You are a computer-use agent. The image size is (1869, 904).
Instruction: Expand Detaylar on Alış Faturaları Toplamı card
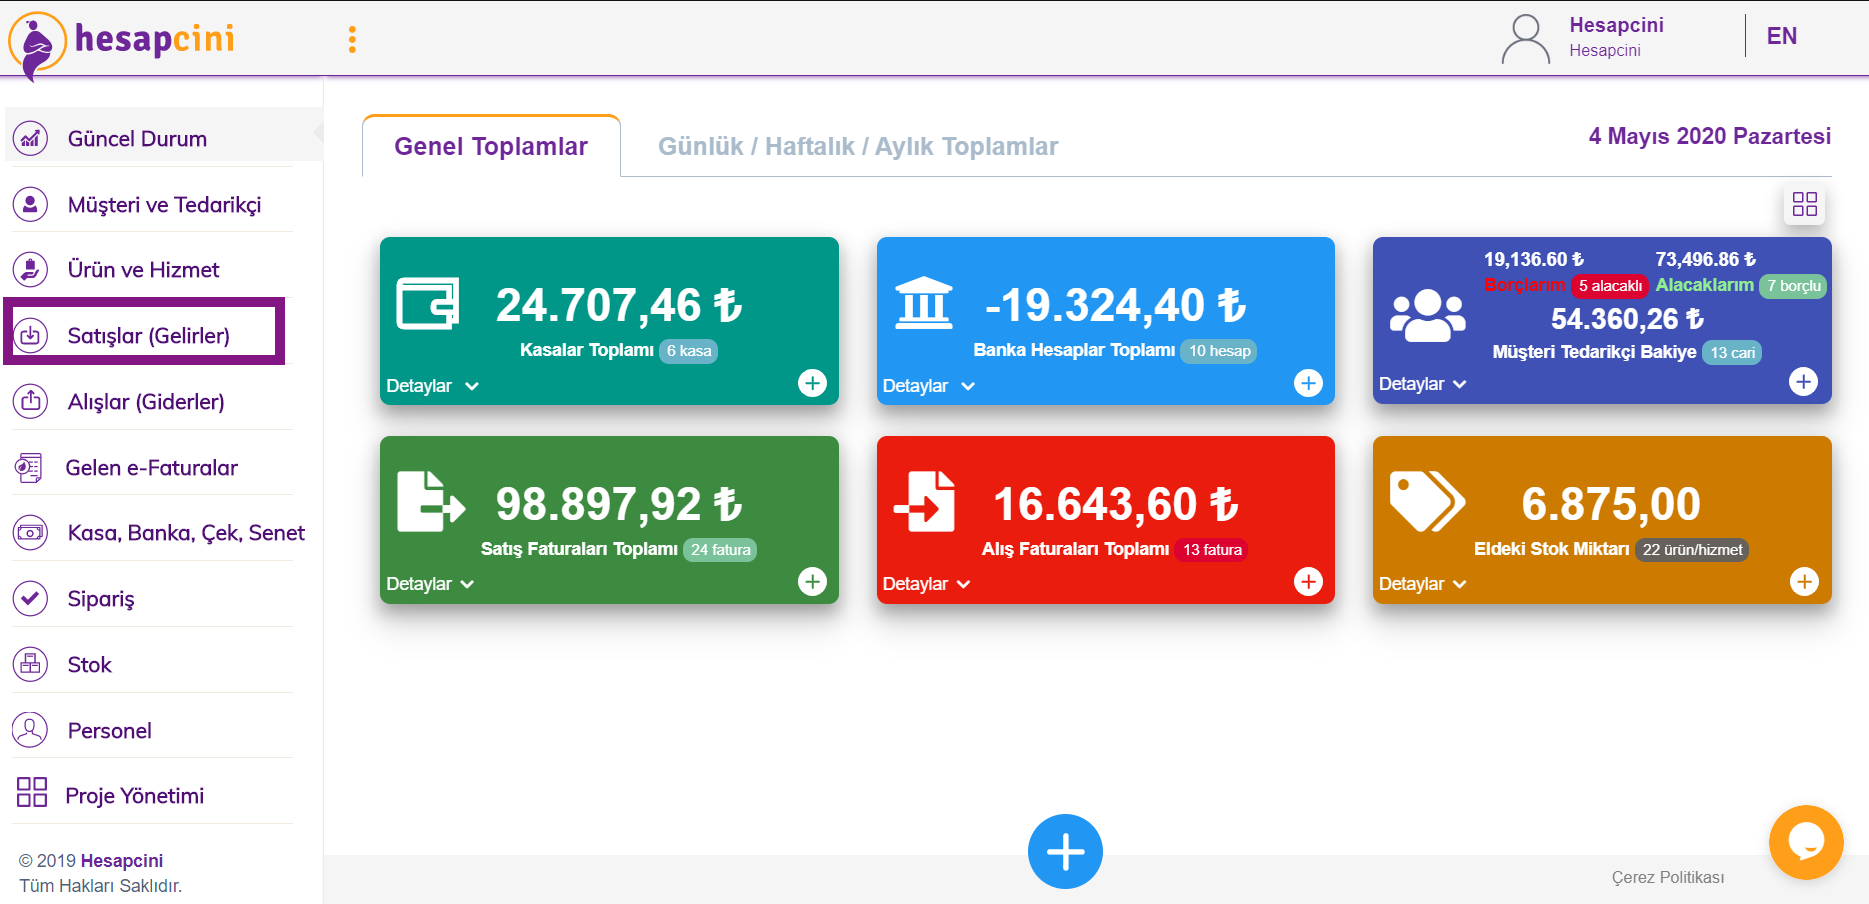[x=926, y=583]
